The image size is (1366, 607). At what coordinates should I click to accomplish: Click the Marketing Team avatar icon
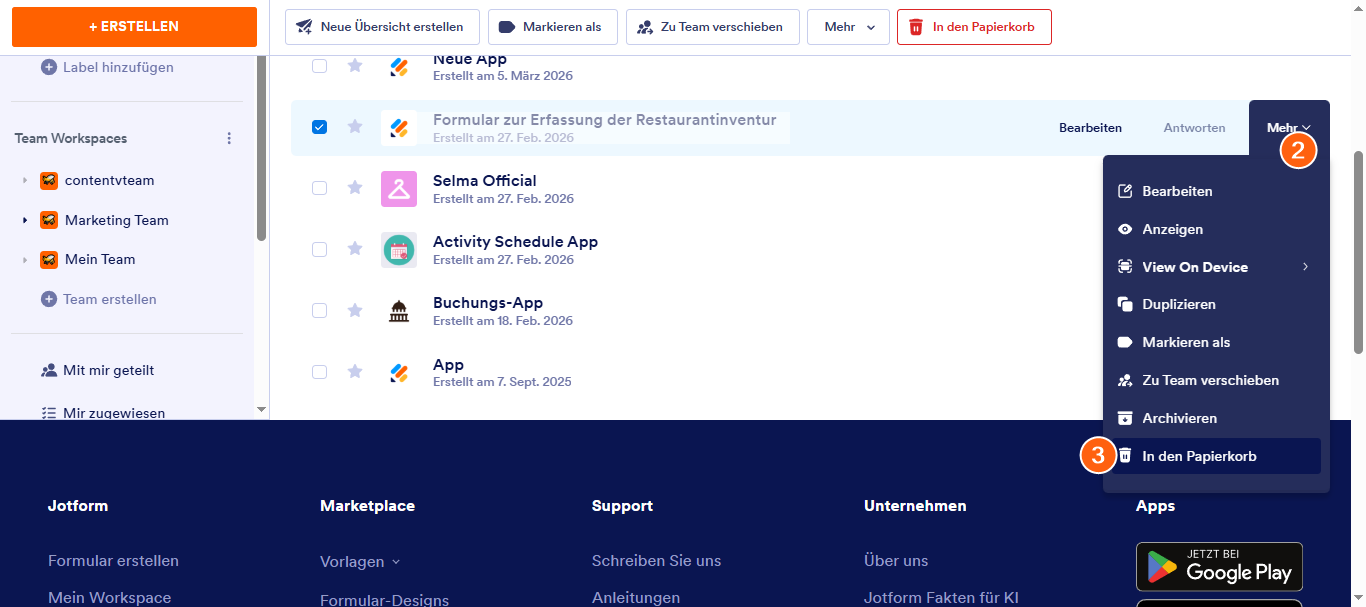click(x=49, y=220)
